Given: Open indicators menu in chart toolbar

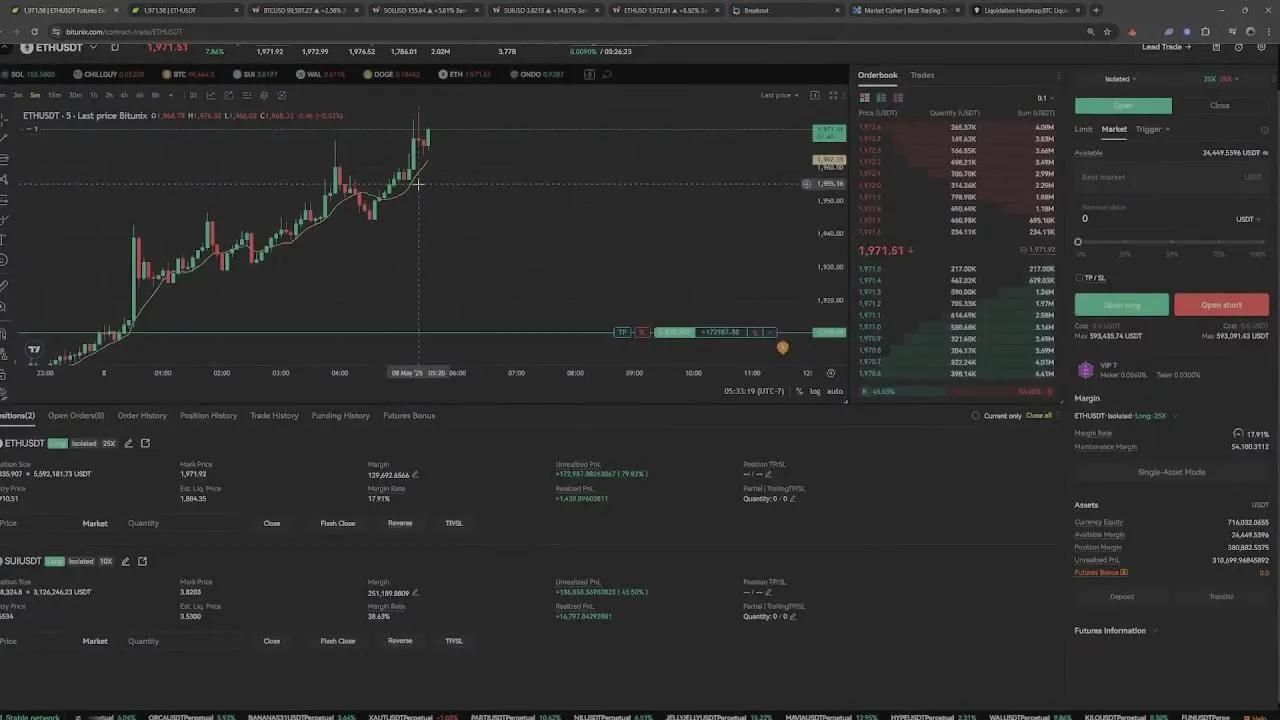Looking at the screenshot, I should [211, 95].
